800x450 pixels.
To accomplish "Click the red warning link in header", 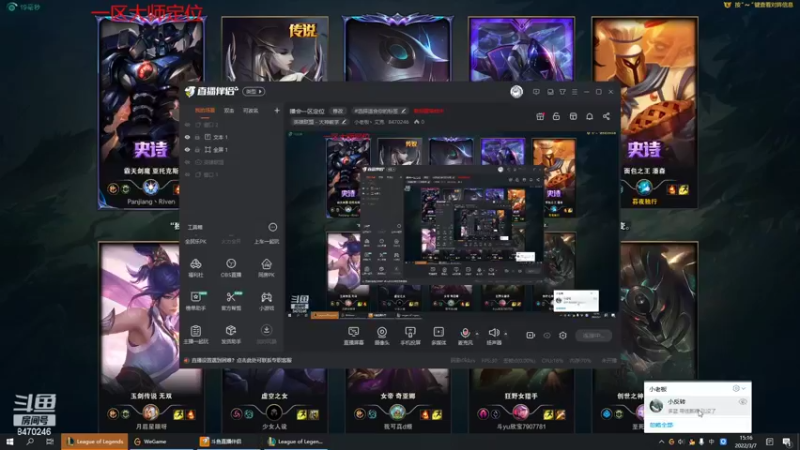I will [x=429, y=111].
